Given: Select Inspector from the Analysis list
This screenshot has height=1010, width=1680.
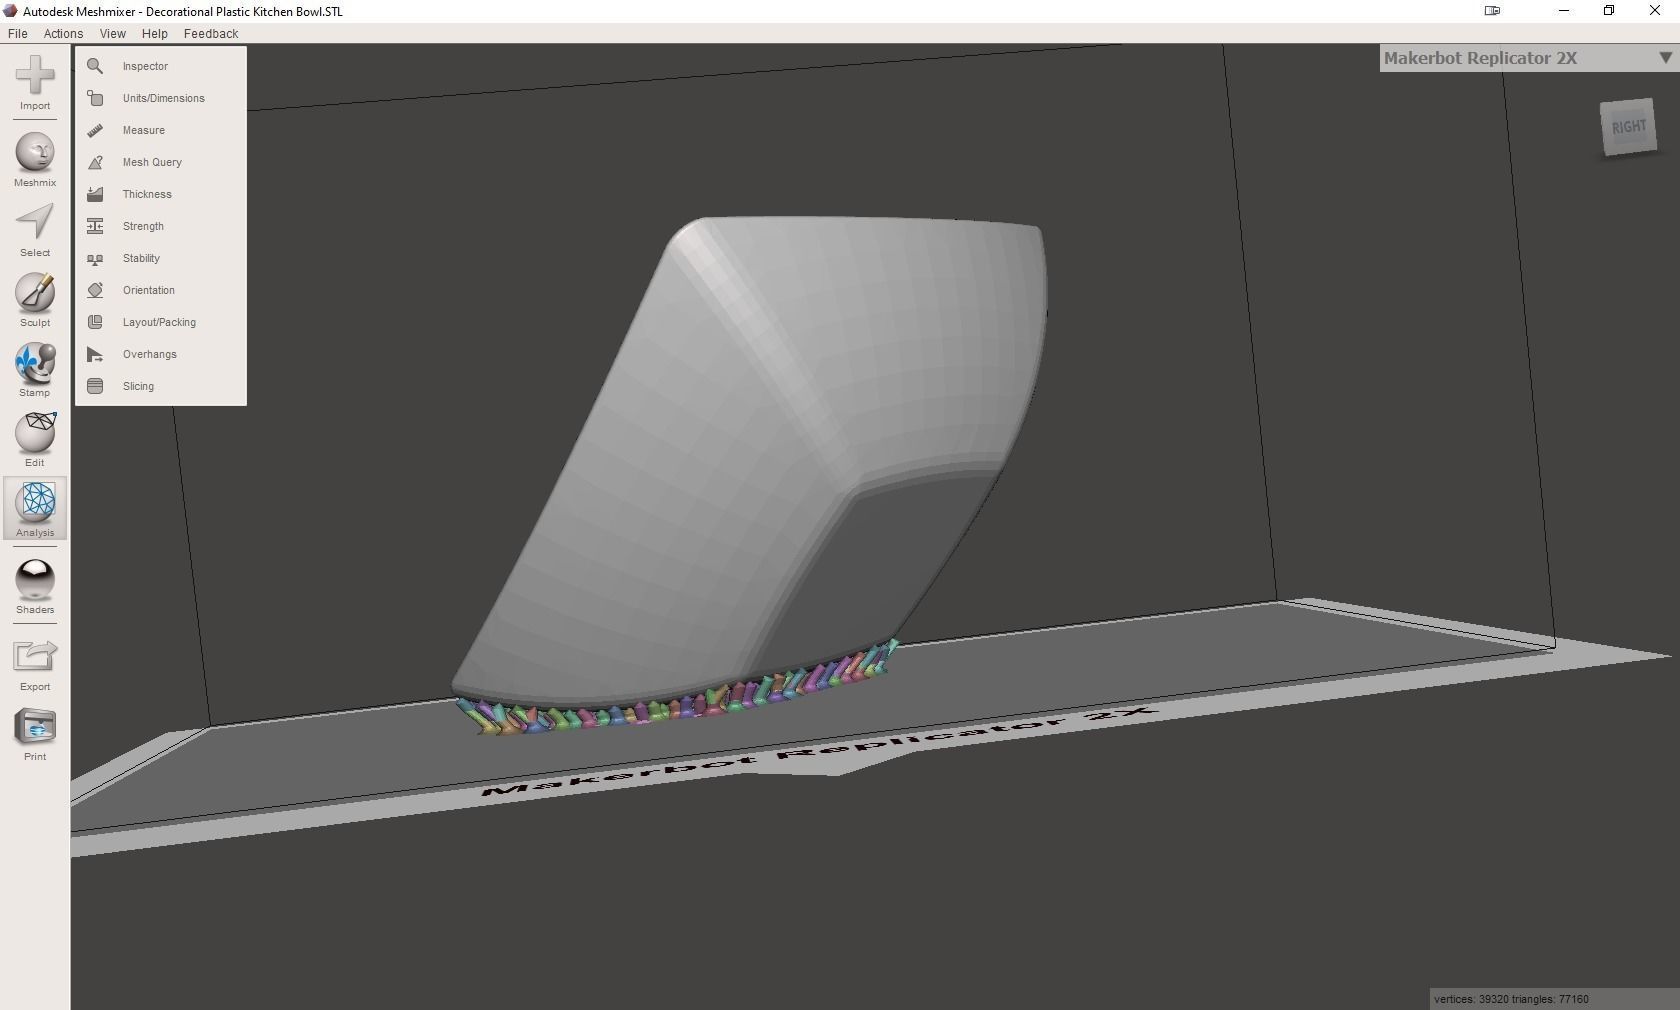Looking at the screenshot, I should click(145, 66).
